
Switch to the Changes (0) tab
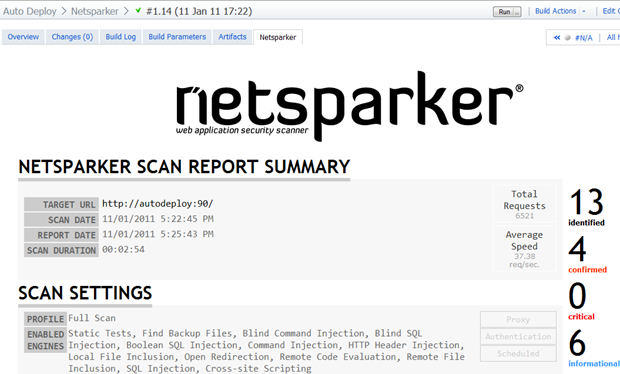tap(72, 37)
